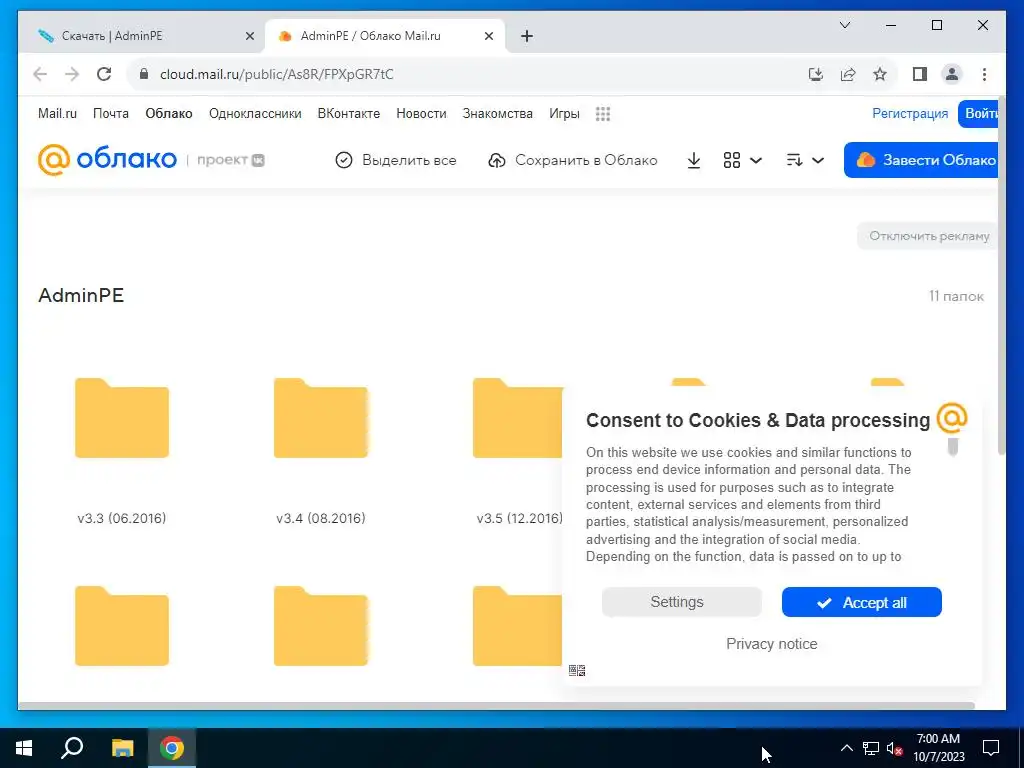Show hidden system tray icons
Image resolution: width=1024 pixels, height=768 pixels.
pyautogui.click(x=846, y=748)
